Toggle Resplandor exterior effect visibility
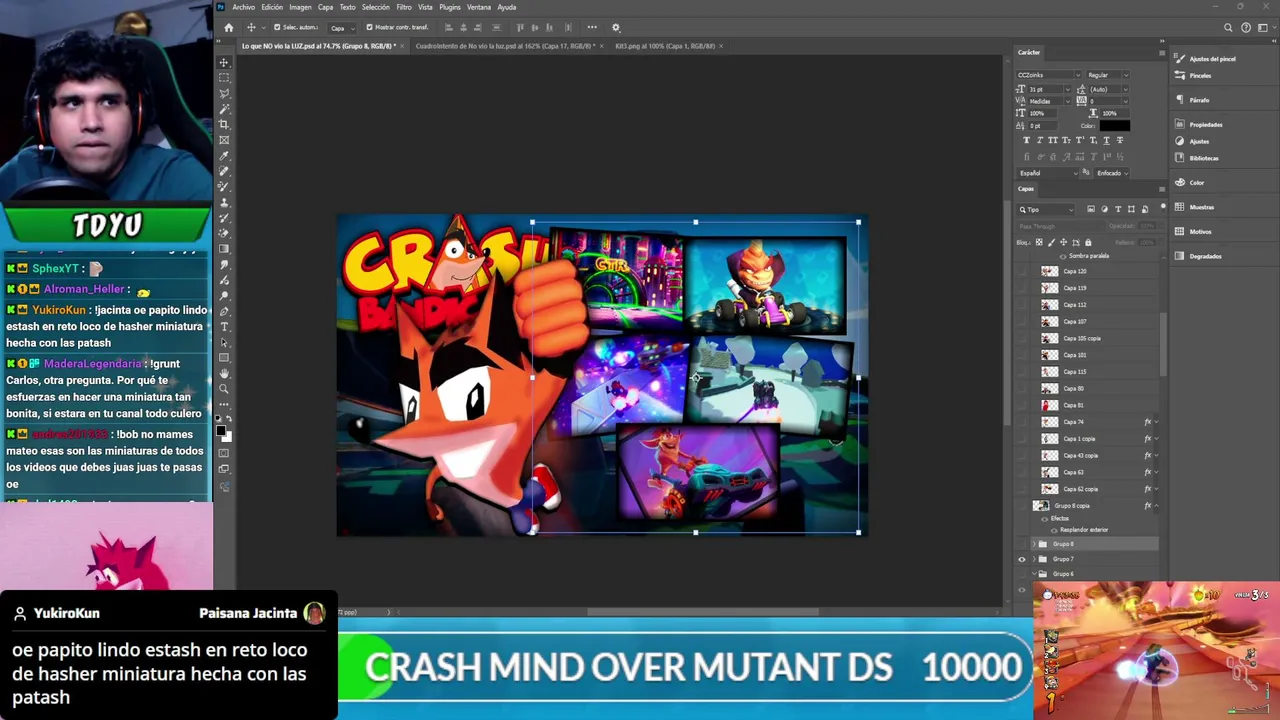Screen dimensions: 1280x720 (x=1053, y=529)
